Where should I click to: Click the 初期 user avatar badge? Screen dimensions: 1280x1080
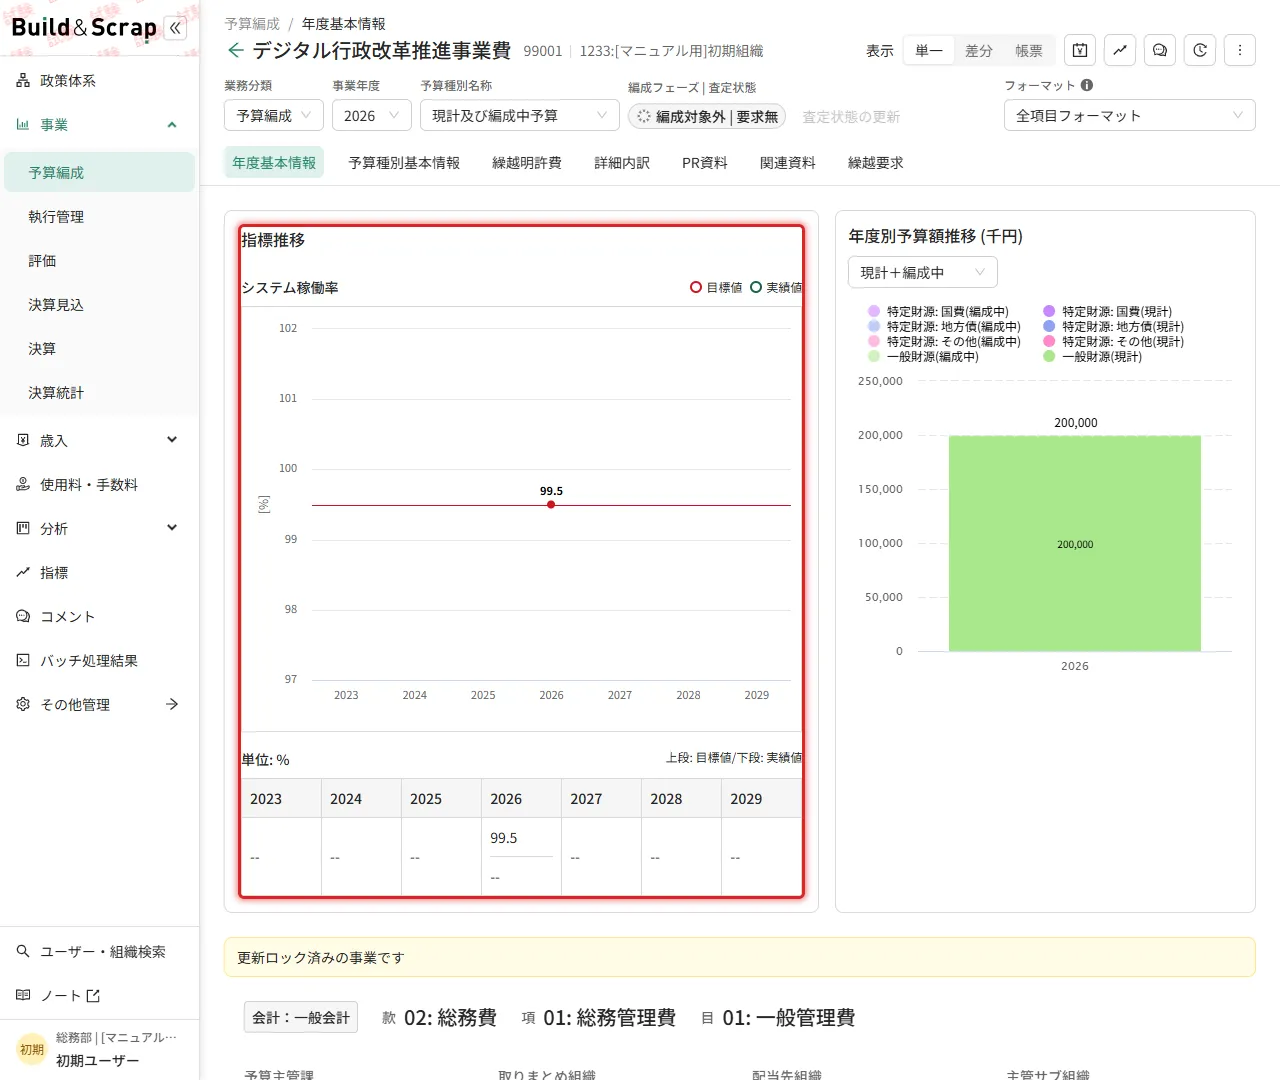point(32,1049)
